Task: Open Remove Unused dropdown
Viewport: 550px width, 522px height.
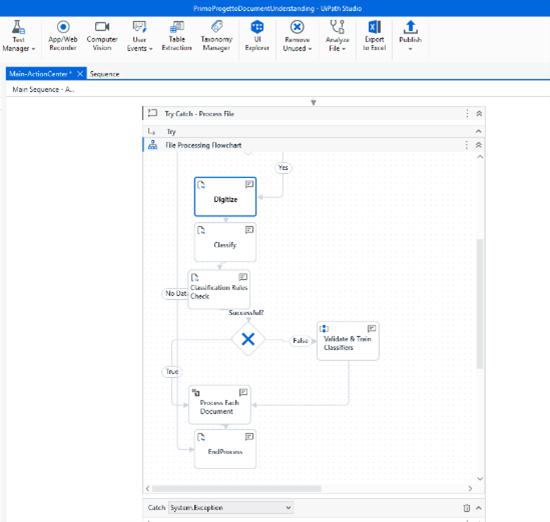Action: point(297,36)
